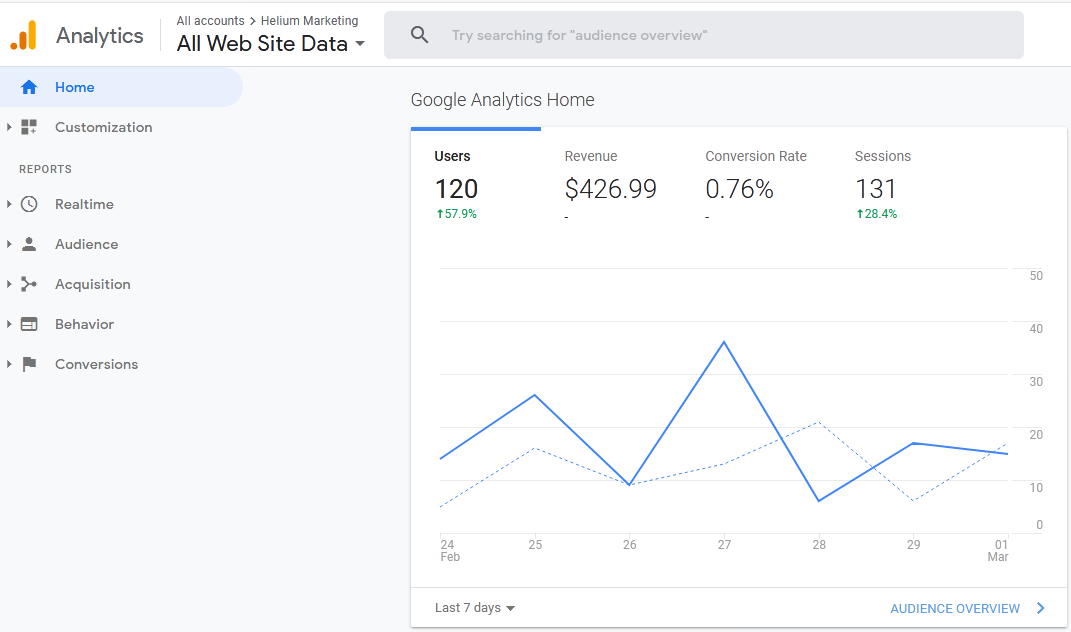The height and width of the screenshot is (632, 1071).
Task: Select the Sessions metric tab
Action: coord(882,184)
